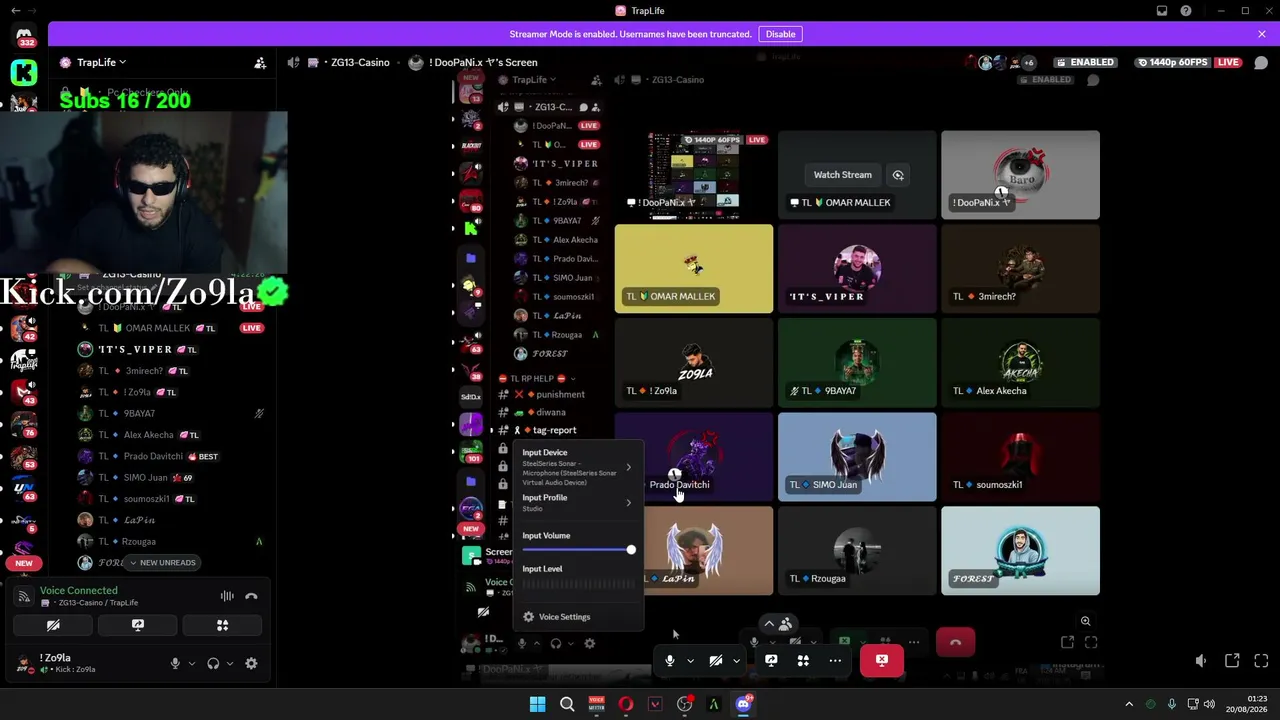The image size is (1280, 720).
Task: Click the system tray volume icon
Action: tap(1209, 704)
